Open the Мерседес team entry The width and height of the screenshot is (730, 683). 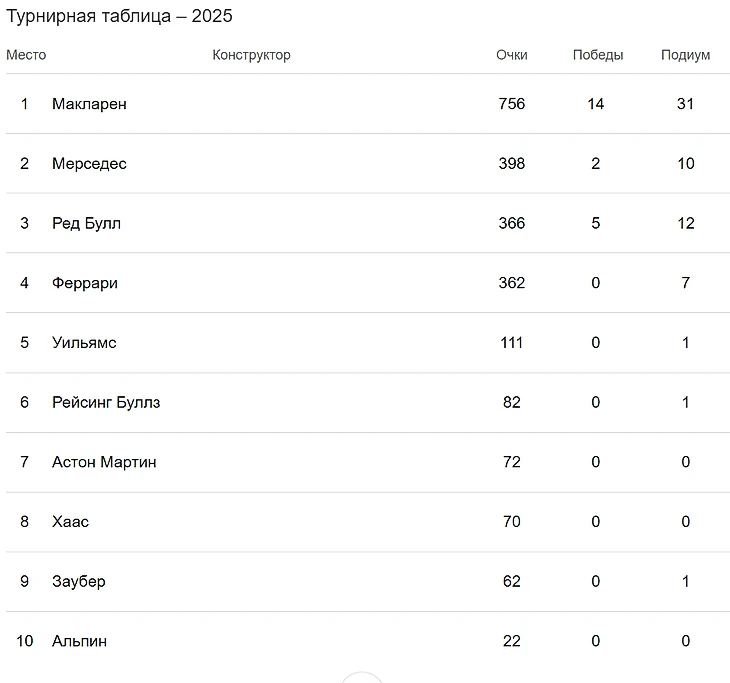pyautogui.click(x=89, y=164)
